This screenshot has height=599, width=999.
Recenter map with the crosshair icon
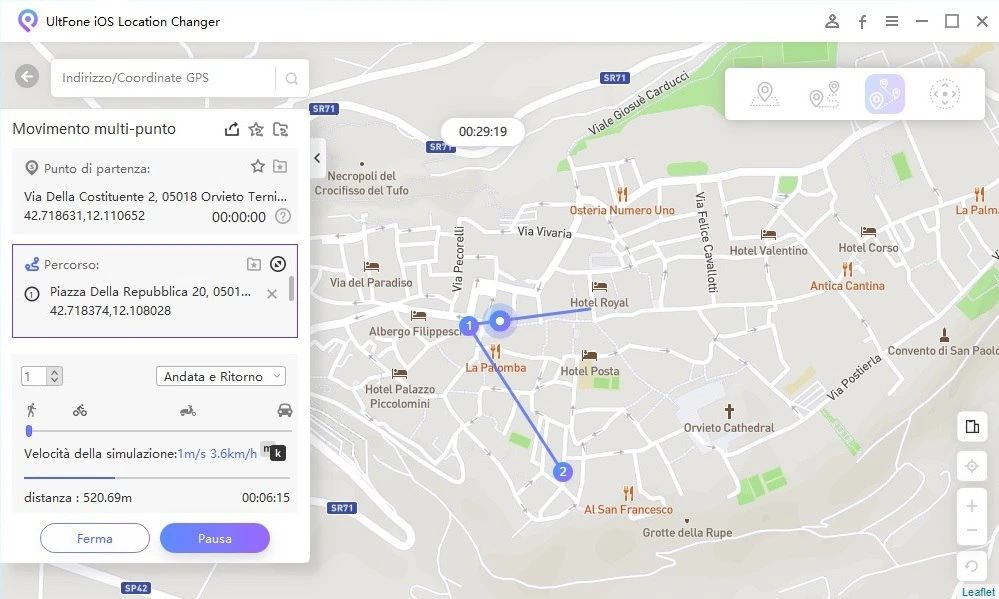[x=971, y=467]
